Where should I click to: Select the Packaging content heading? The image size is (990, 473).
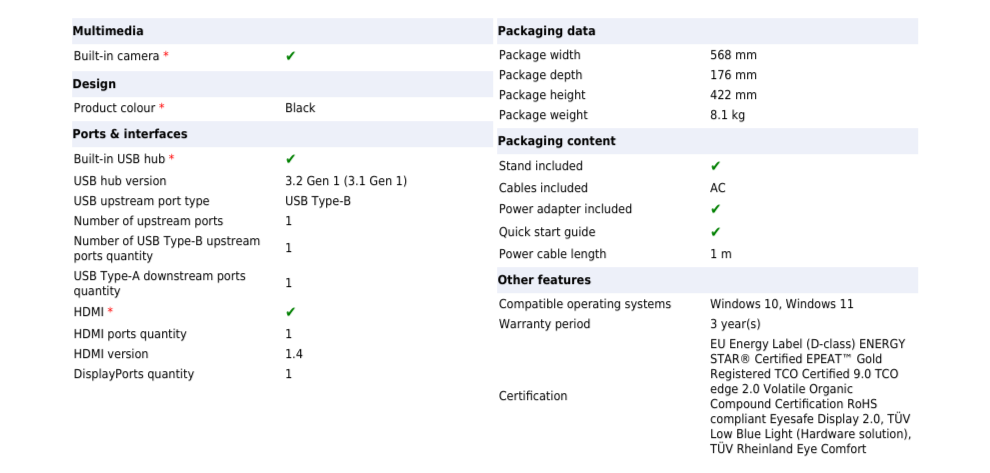tap(556, 141)
